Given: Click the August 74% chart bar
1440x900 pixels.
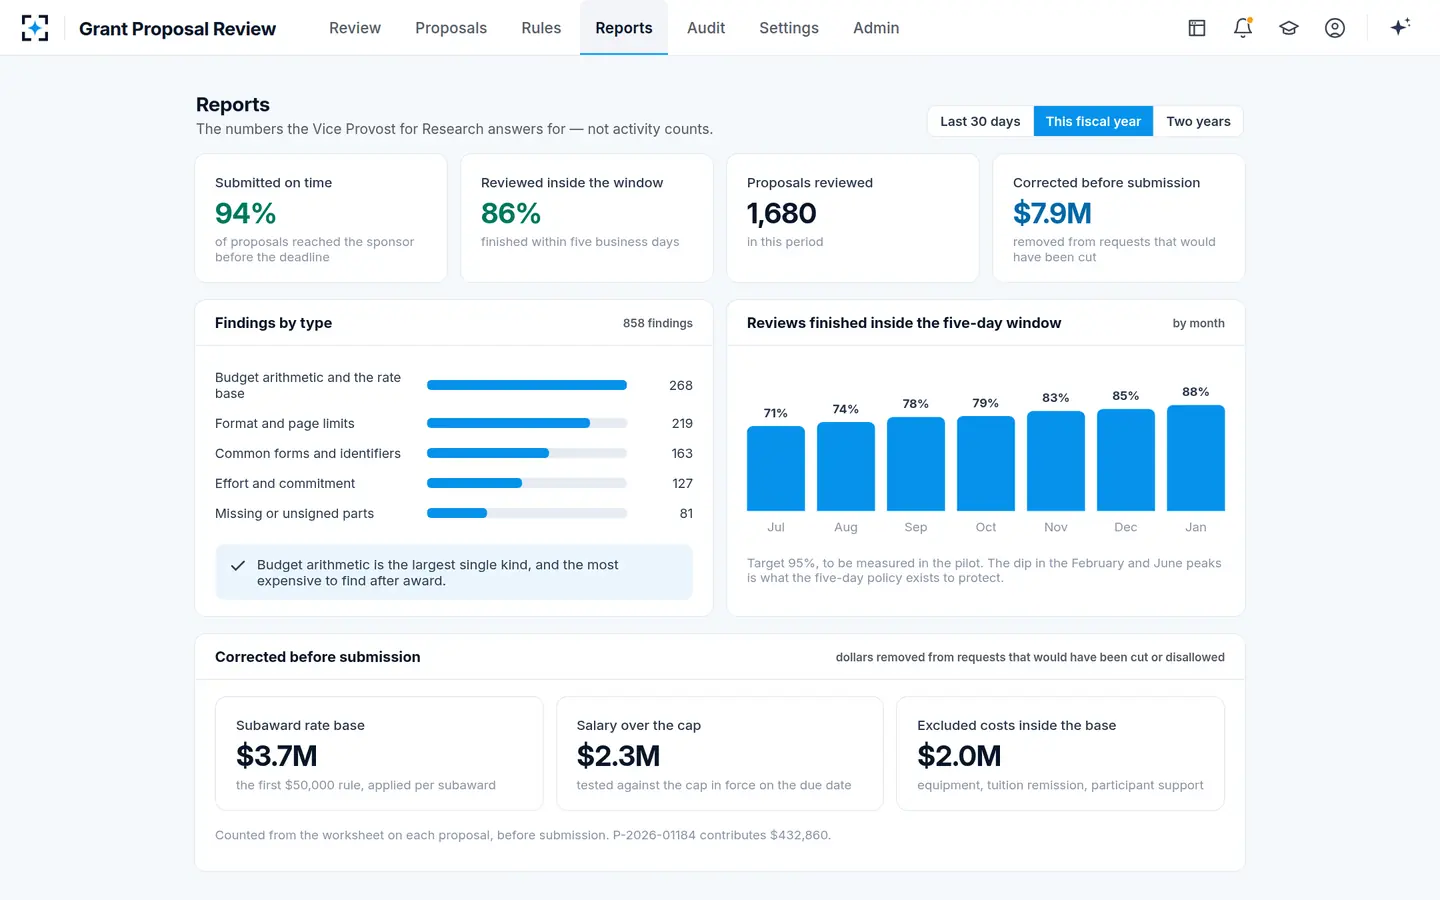Looking at the screenshot, I should click(846, 466).
